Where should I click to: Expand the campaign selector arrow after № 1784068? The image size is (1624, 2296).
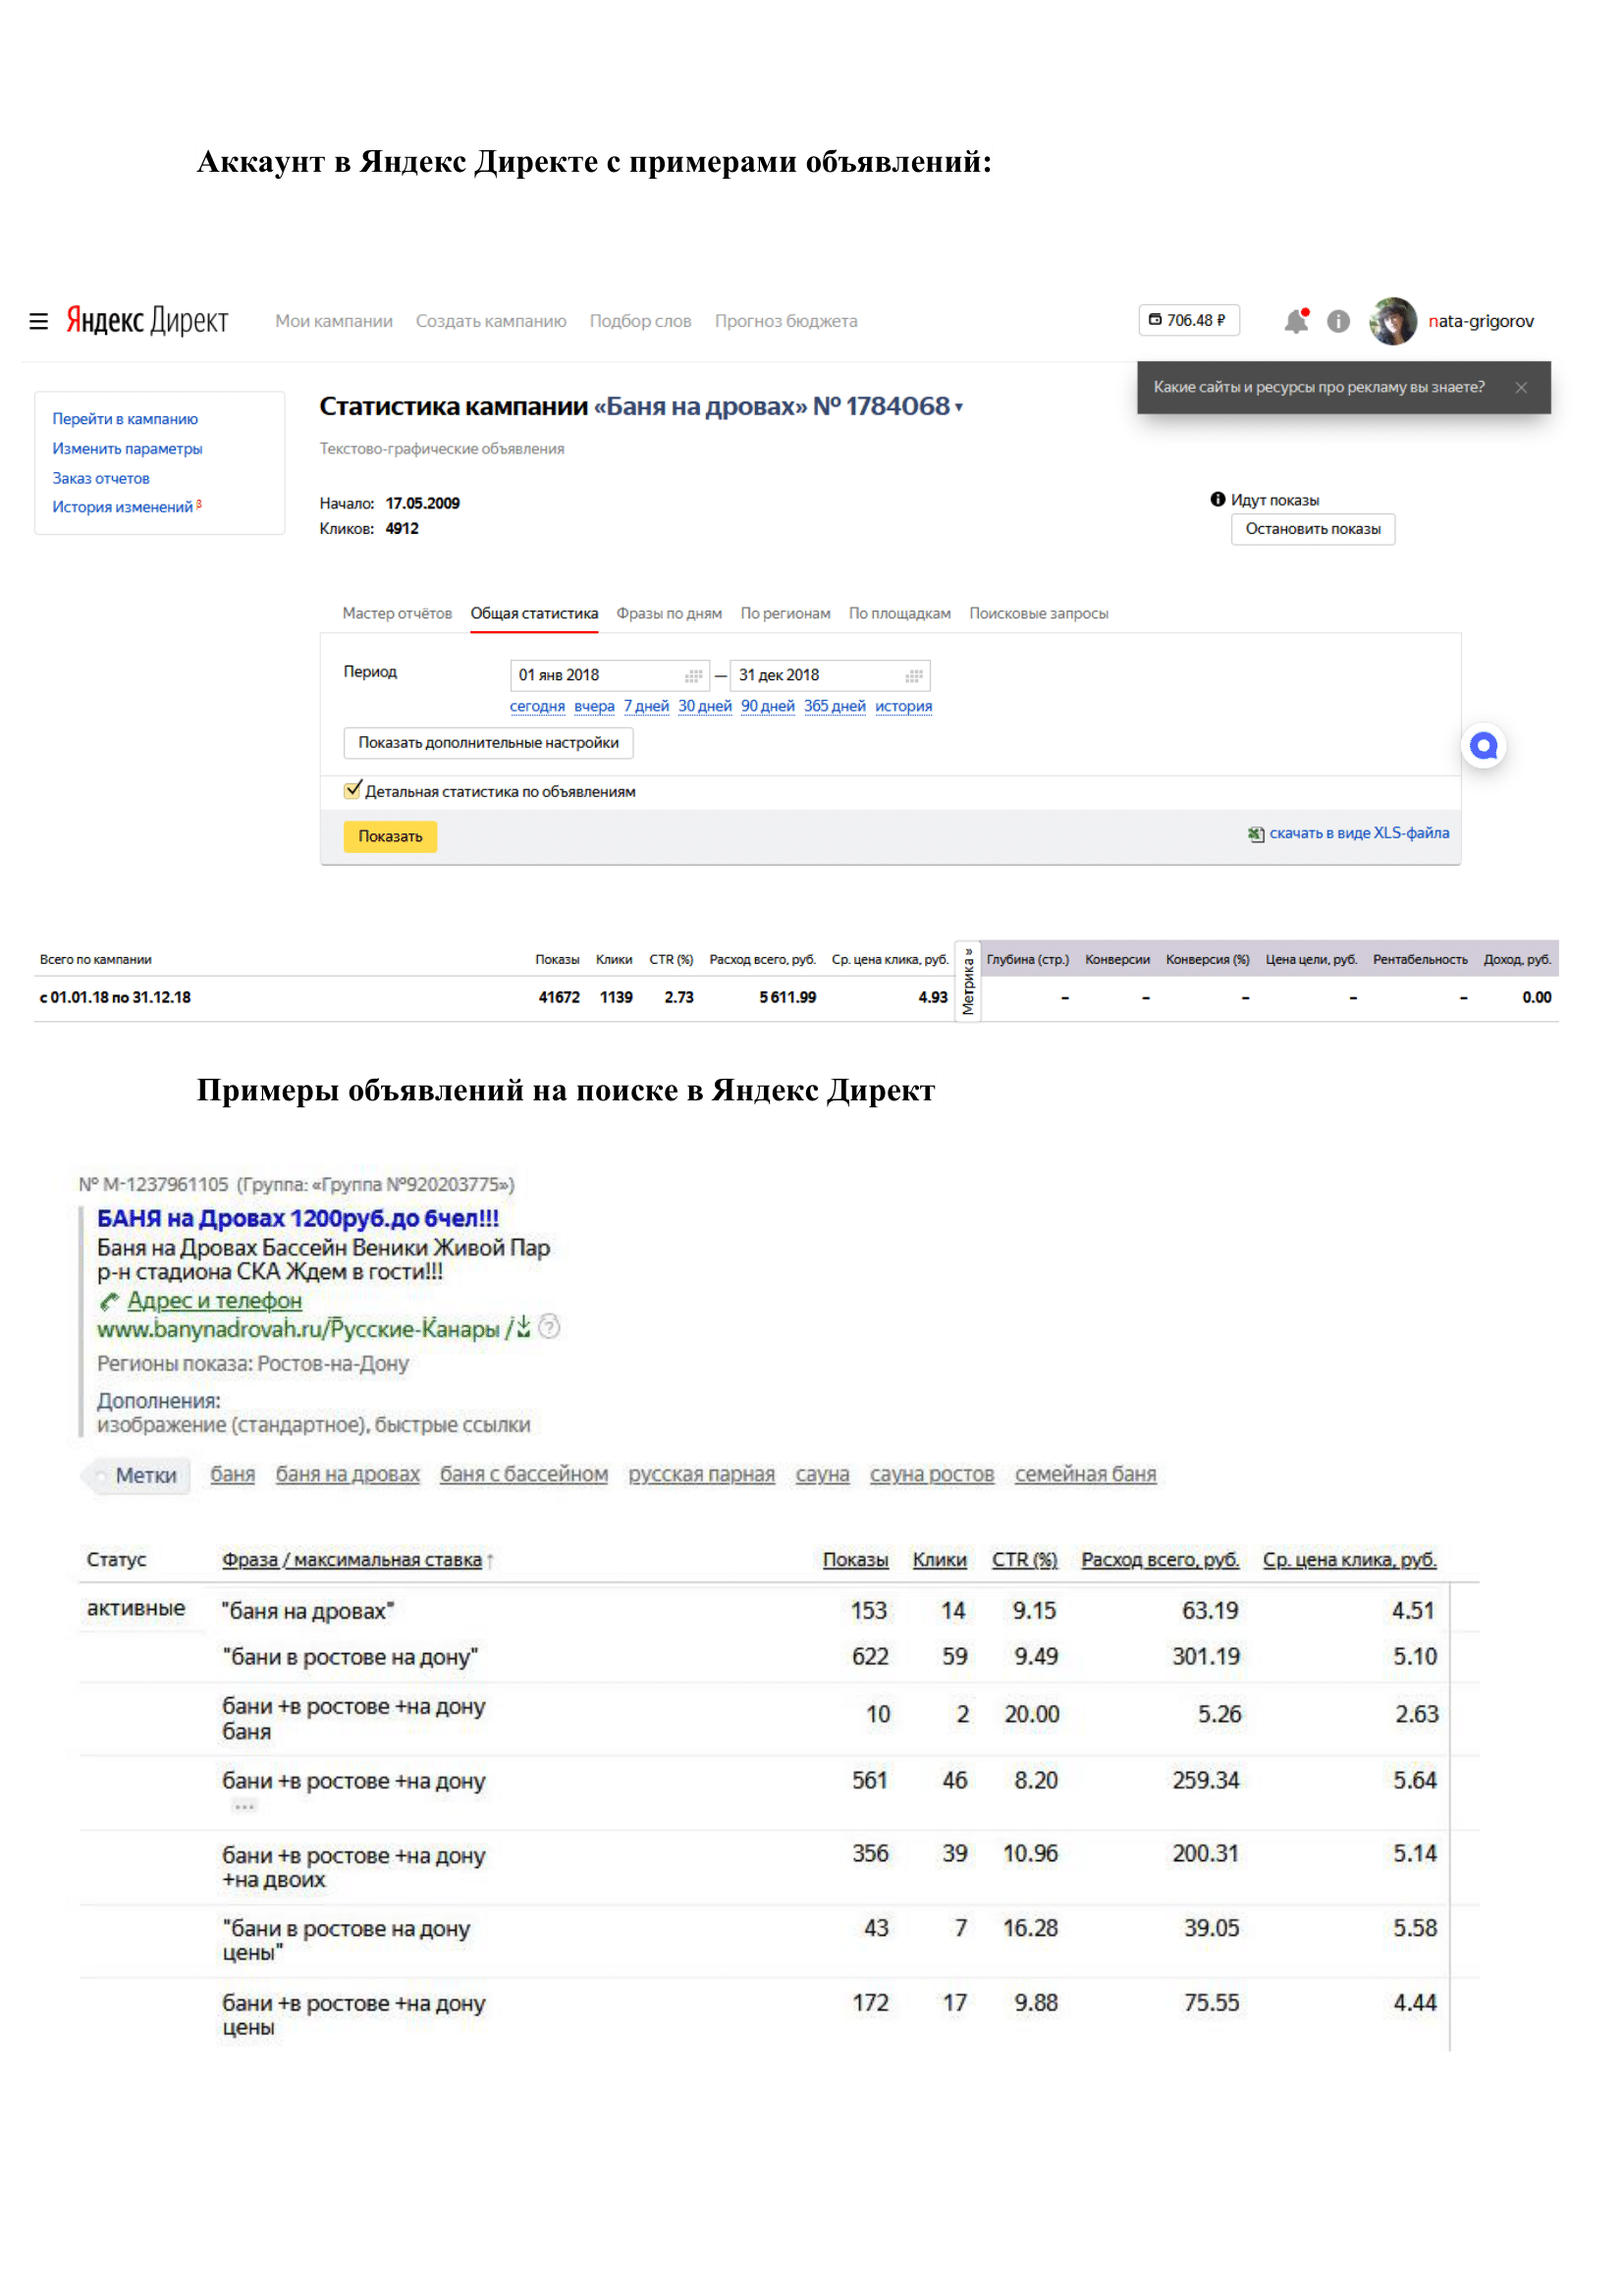click(x=959, y=407)
